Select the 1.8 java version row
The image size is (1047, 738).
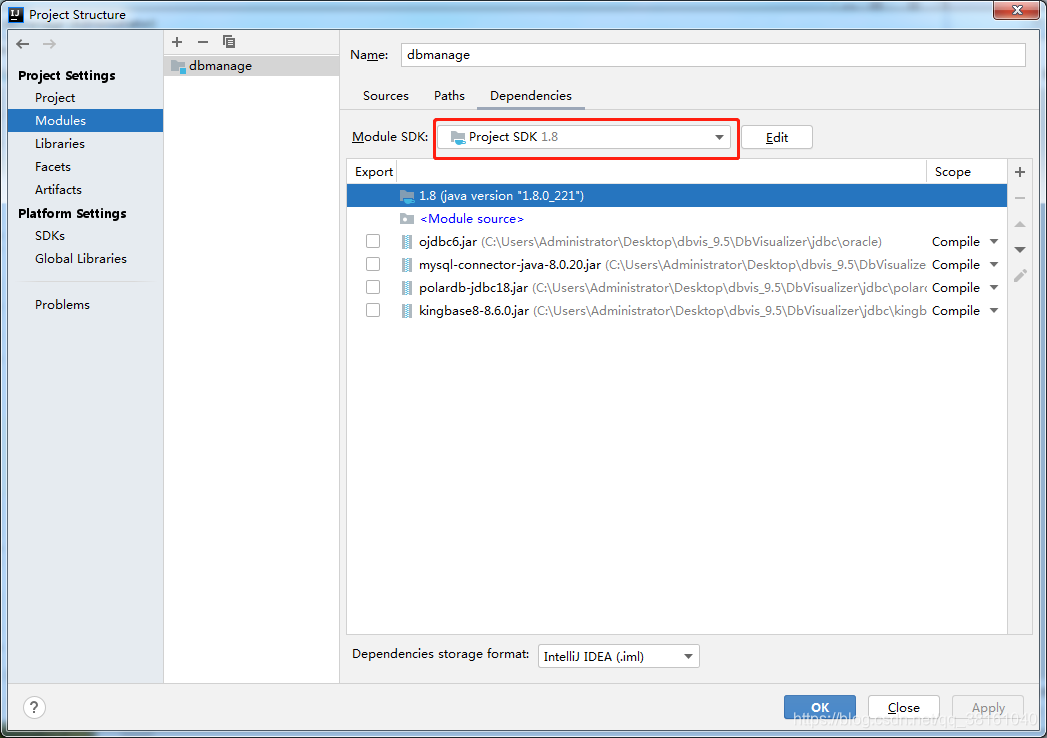(x=676, y=196)
